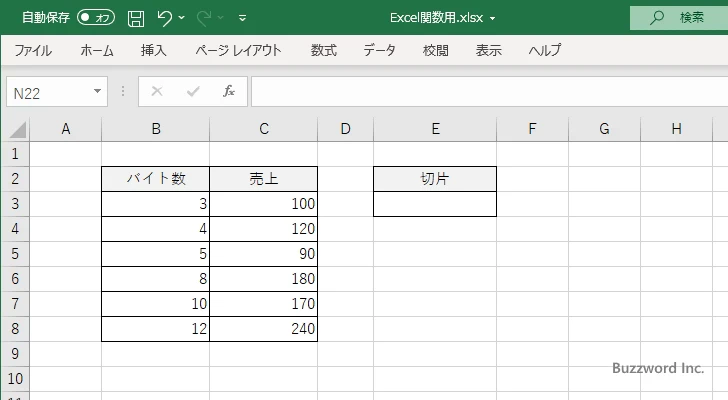Click the Undo arrow icon
The height and width of the screenshot is (400, 728).
164,18
